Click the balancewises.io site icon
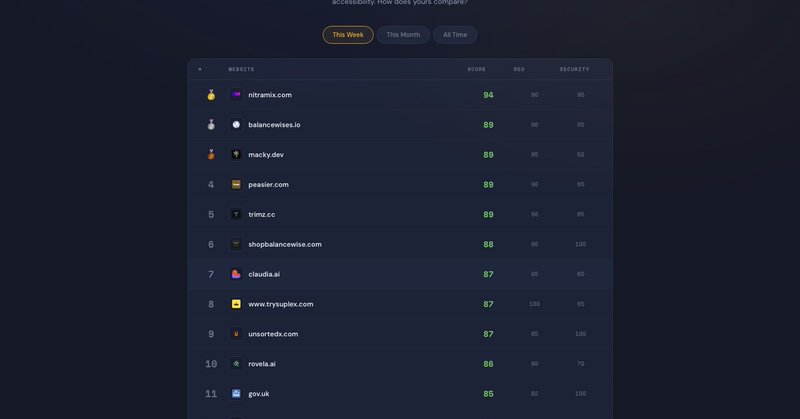 236,125
